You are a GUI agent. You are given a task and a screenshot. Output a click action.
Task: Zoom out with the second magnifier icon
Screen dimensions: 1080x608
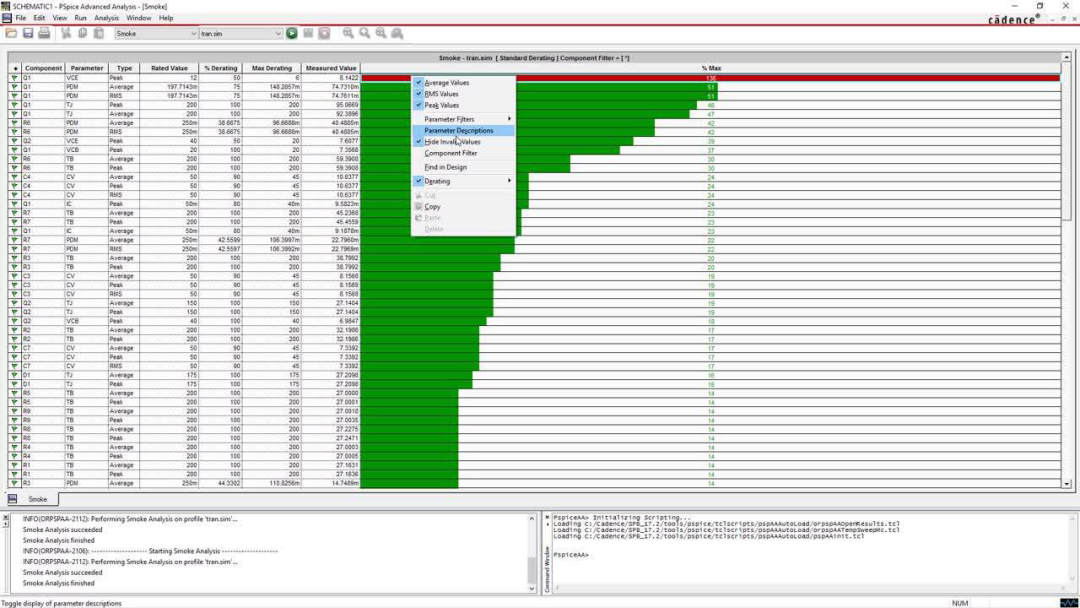(364, 33)
